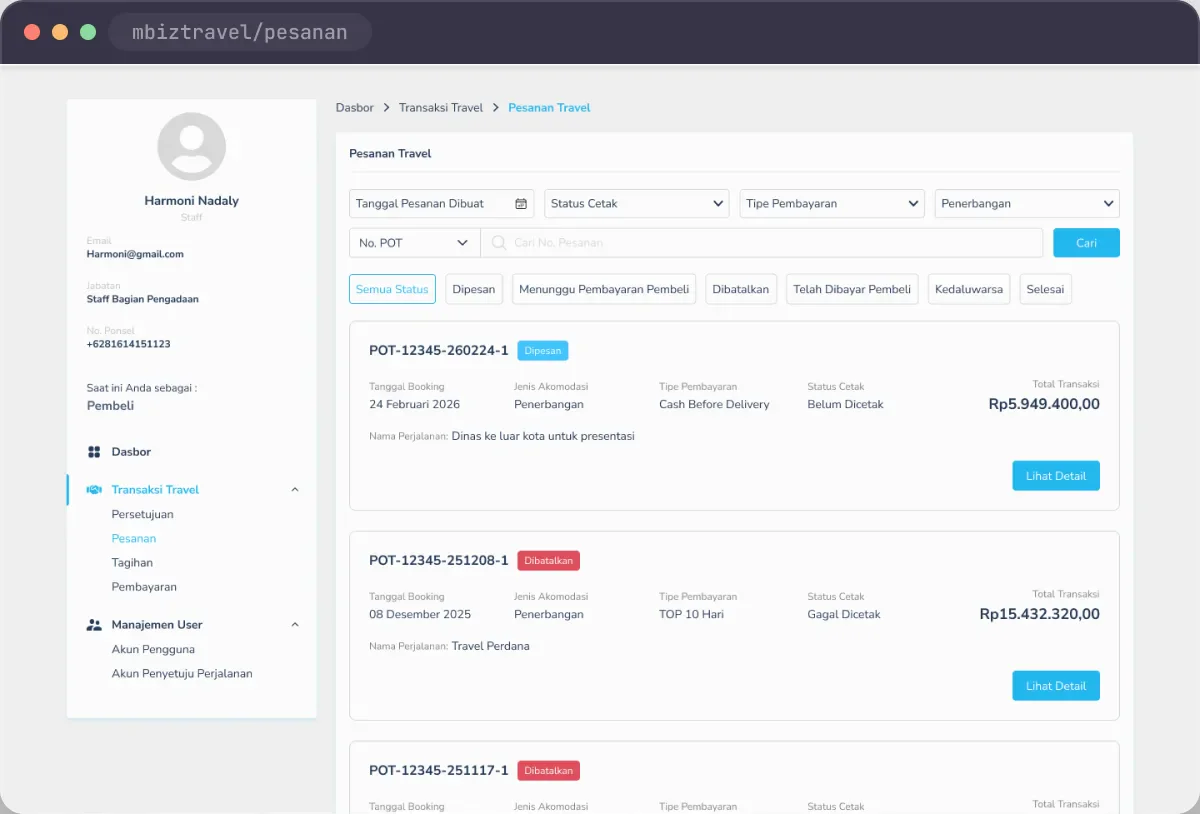Open Akun Pengguna in the sidebar
The image size is (1200, 814).
click(x=153, y=650)
